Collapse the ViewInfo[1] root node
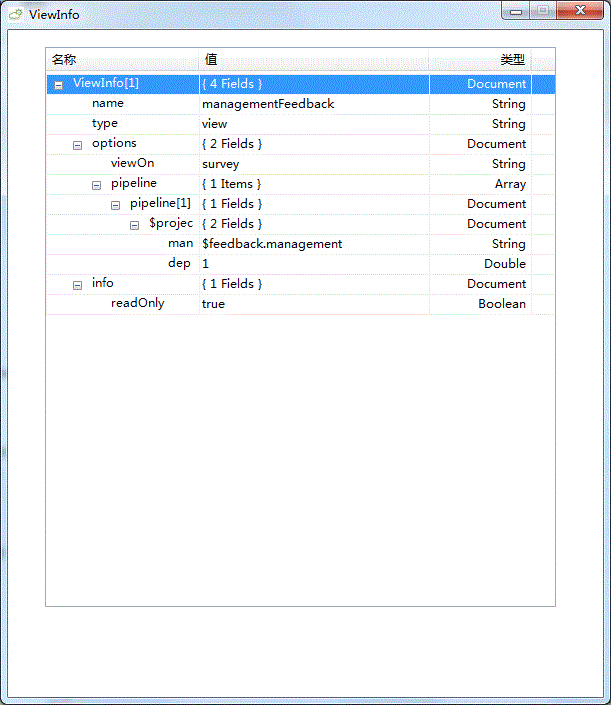The width and height of the screenshot is (611, 705). click(58, 85)
